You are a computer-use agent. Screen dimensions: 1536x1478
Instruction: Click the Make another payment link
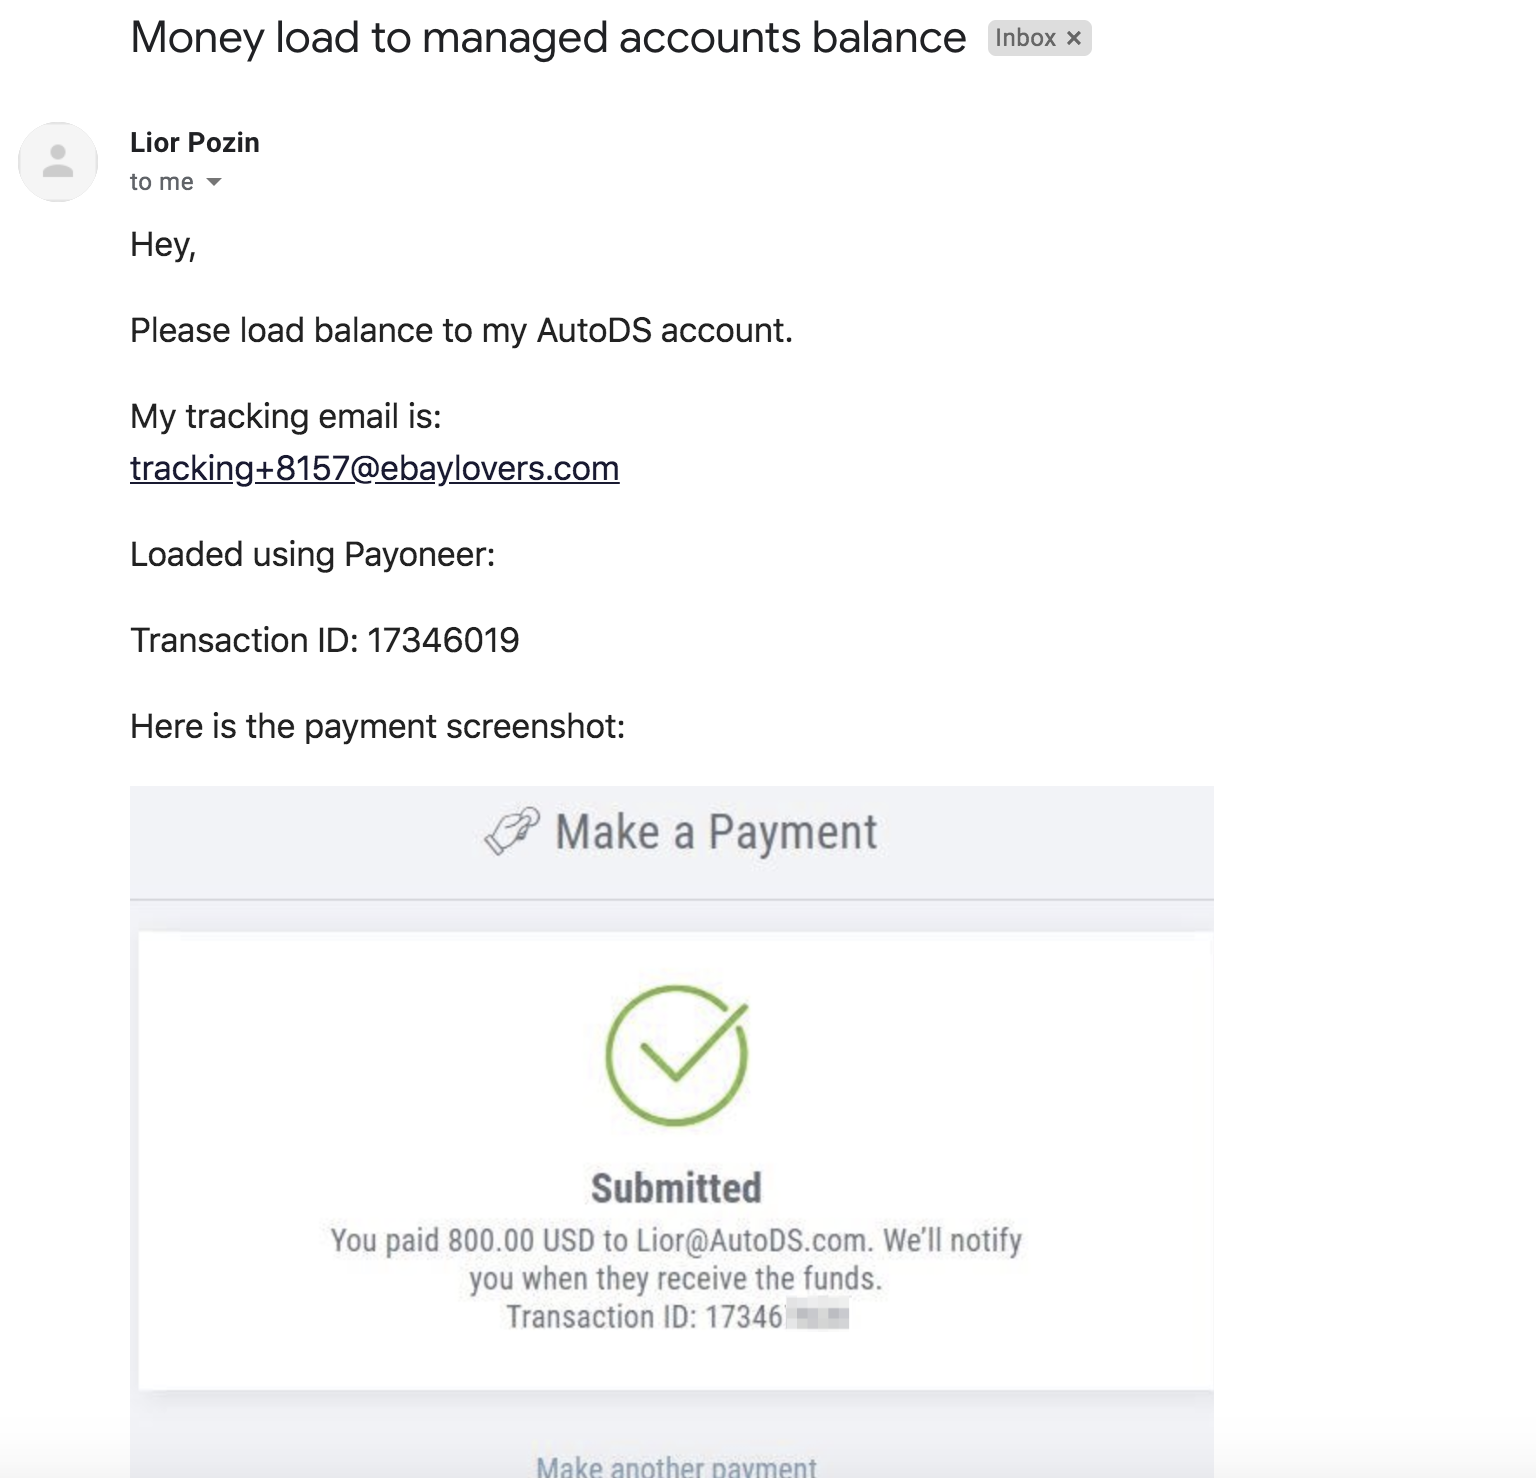click(x=676, y=1466)
